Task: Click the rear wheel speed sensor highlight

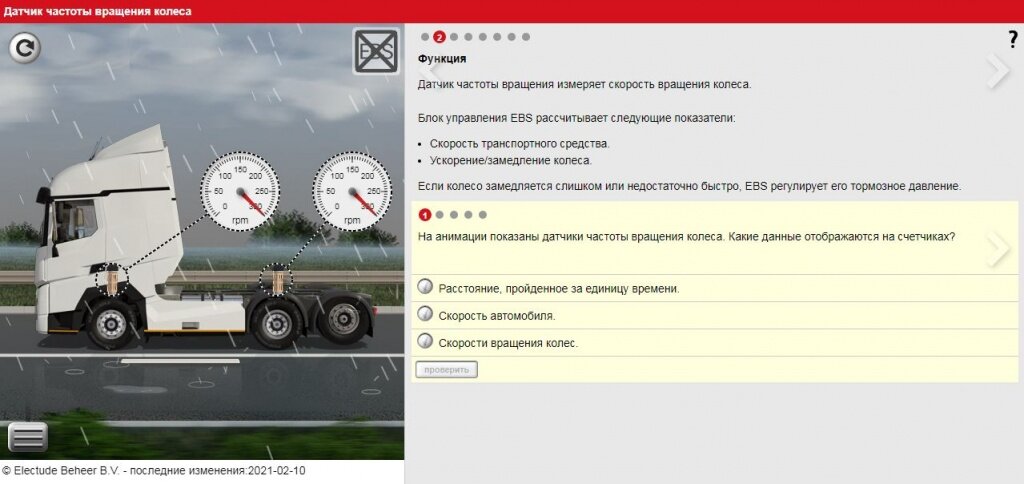Action: [x=276, y=280]
